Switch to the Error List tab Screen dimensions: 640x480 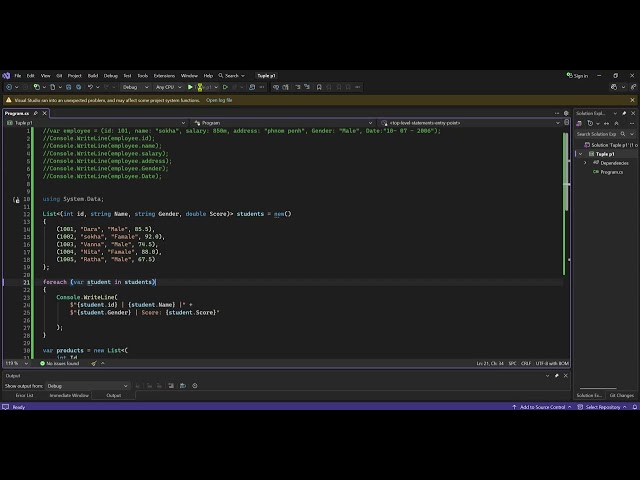(x=24, y=395)
